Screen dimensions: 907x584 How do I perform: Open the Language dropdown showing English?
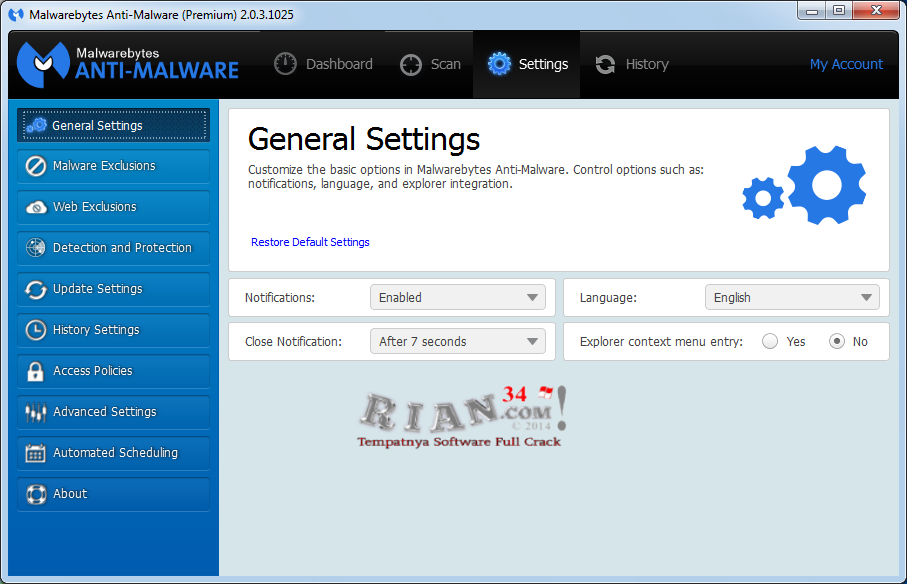pyautogui.click(x=791, y=296)
